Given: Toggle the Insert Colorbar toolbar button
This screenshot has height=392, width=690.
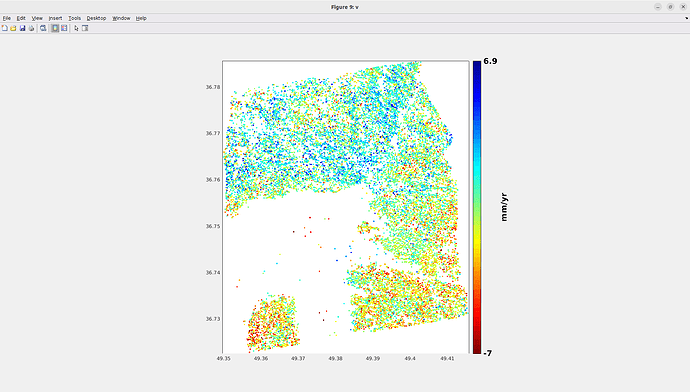Looking at the screenshot, I should (55, 28).
